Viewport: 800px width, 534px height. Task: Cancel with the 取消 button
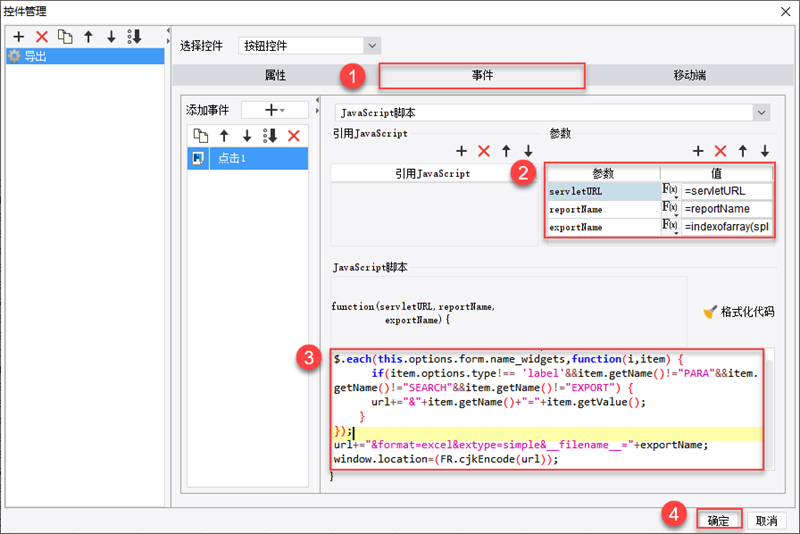(766, 520)
